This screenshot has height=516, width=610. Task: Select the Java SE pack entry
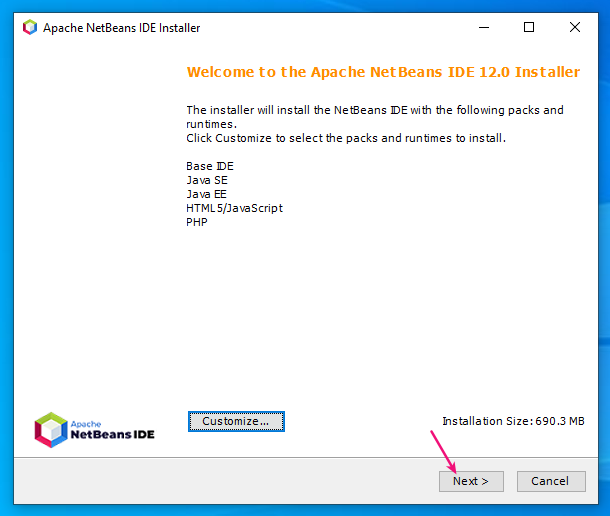click(207, 180)
